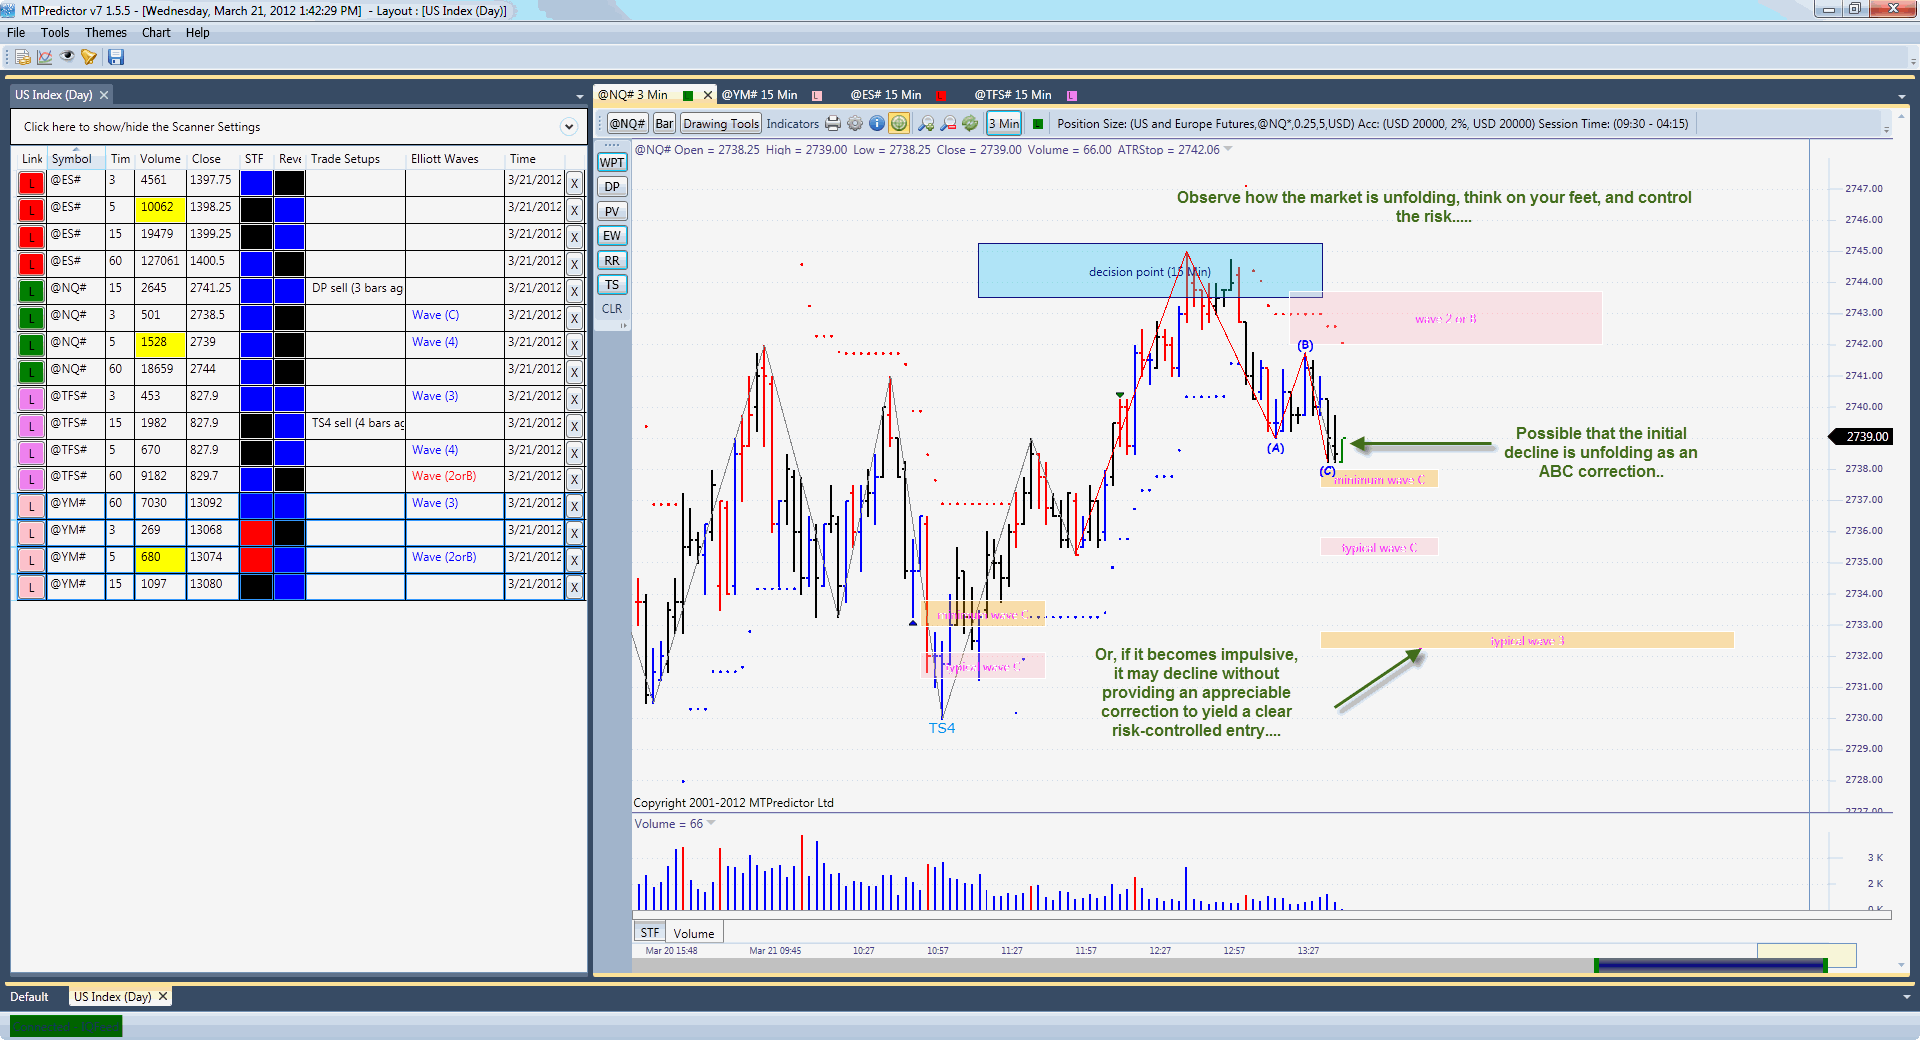Toggle link button on @NQ# 15 row
1920x1040 pixels.
pyautogui.click(x=32, y=291)
